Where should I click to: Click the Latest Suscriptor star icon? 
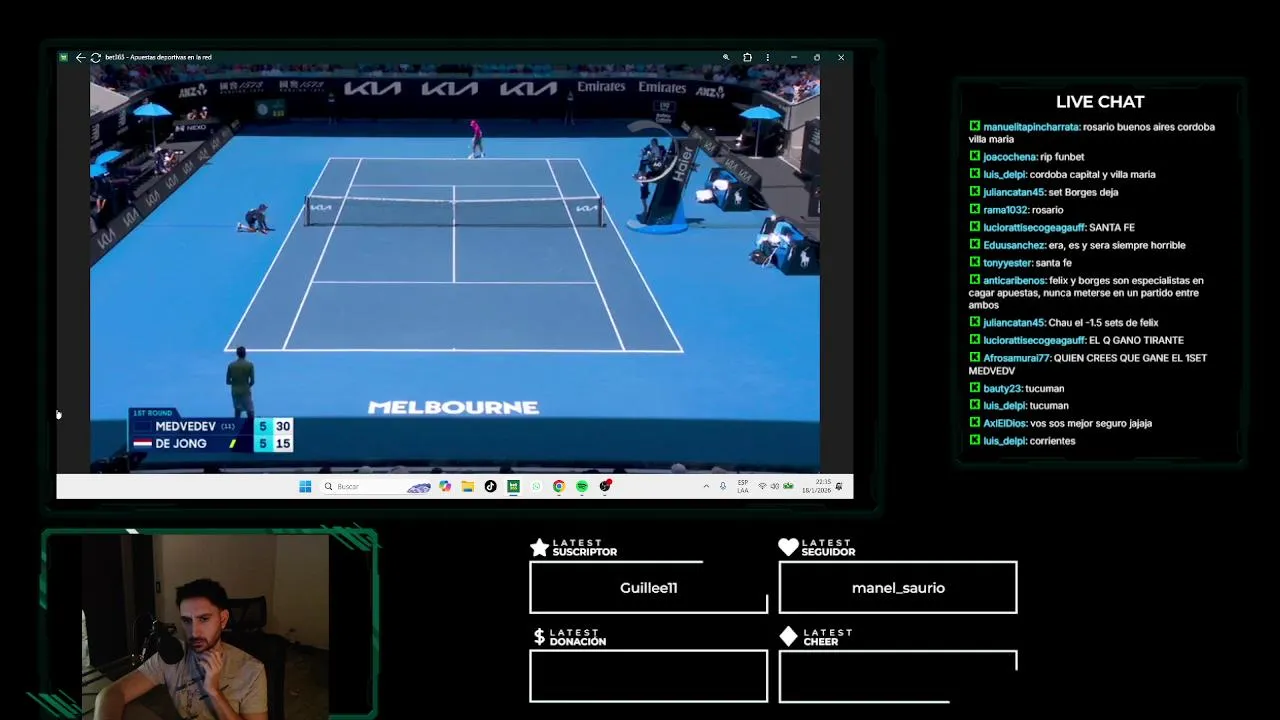point(539,547)
